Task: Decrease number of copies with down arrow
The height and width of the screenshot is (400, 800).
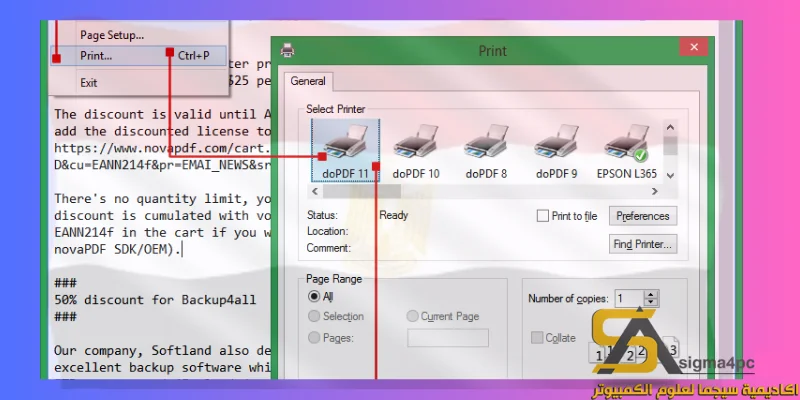Action: coord(651,303)
